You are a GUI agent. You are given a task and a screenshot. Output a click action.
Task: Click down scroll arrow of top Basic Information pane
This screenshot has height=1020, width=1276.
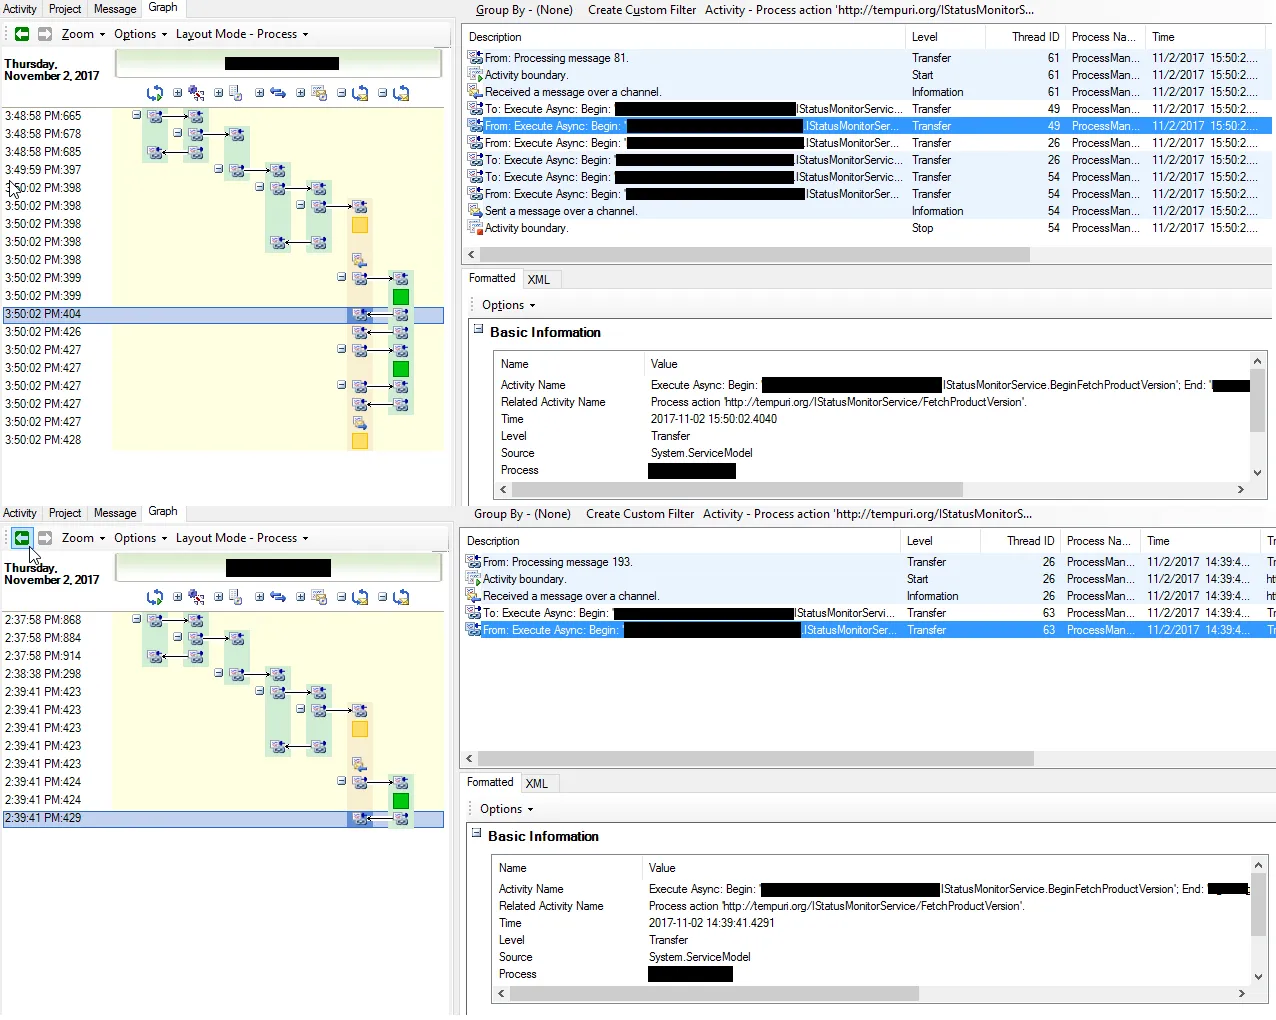pos(1258,473)
